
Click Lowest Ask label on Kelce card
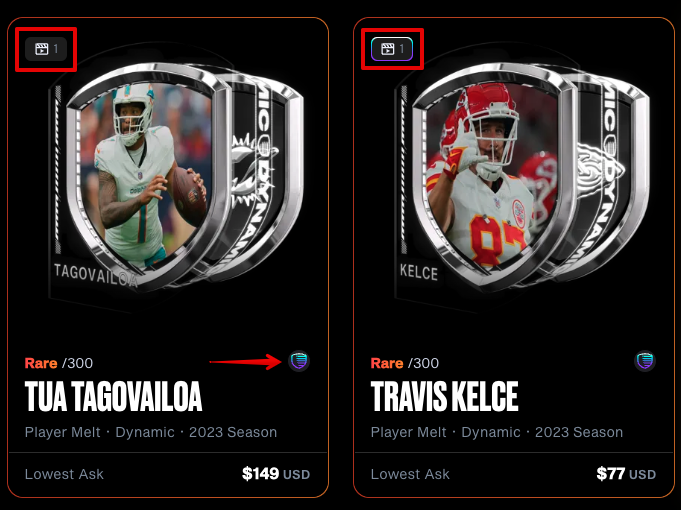click(410, 474)
